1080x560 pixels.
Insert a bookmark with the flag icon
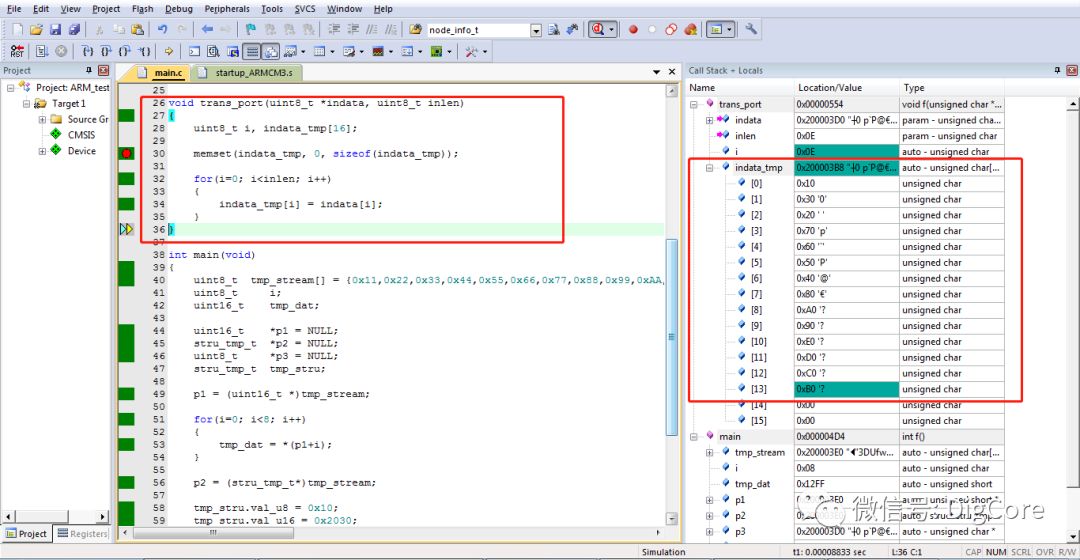[x=251, y=30]
